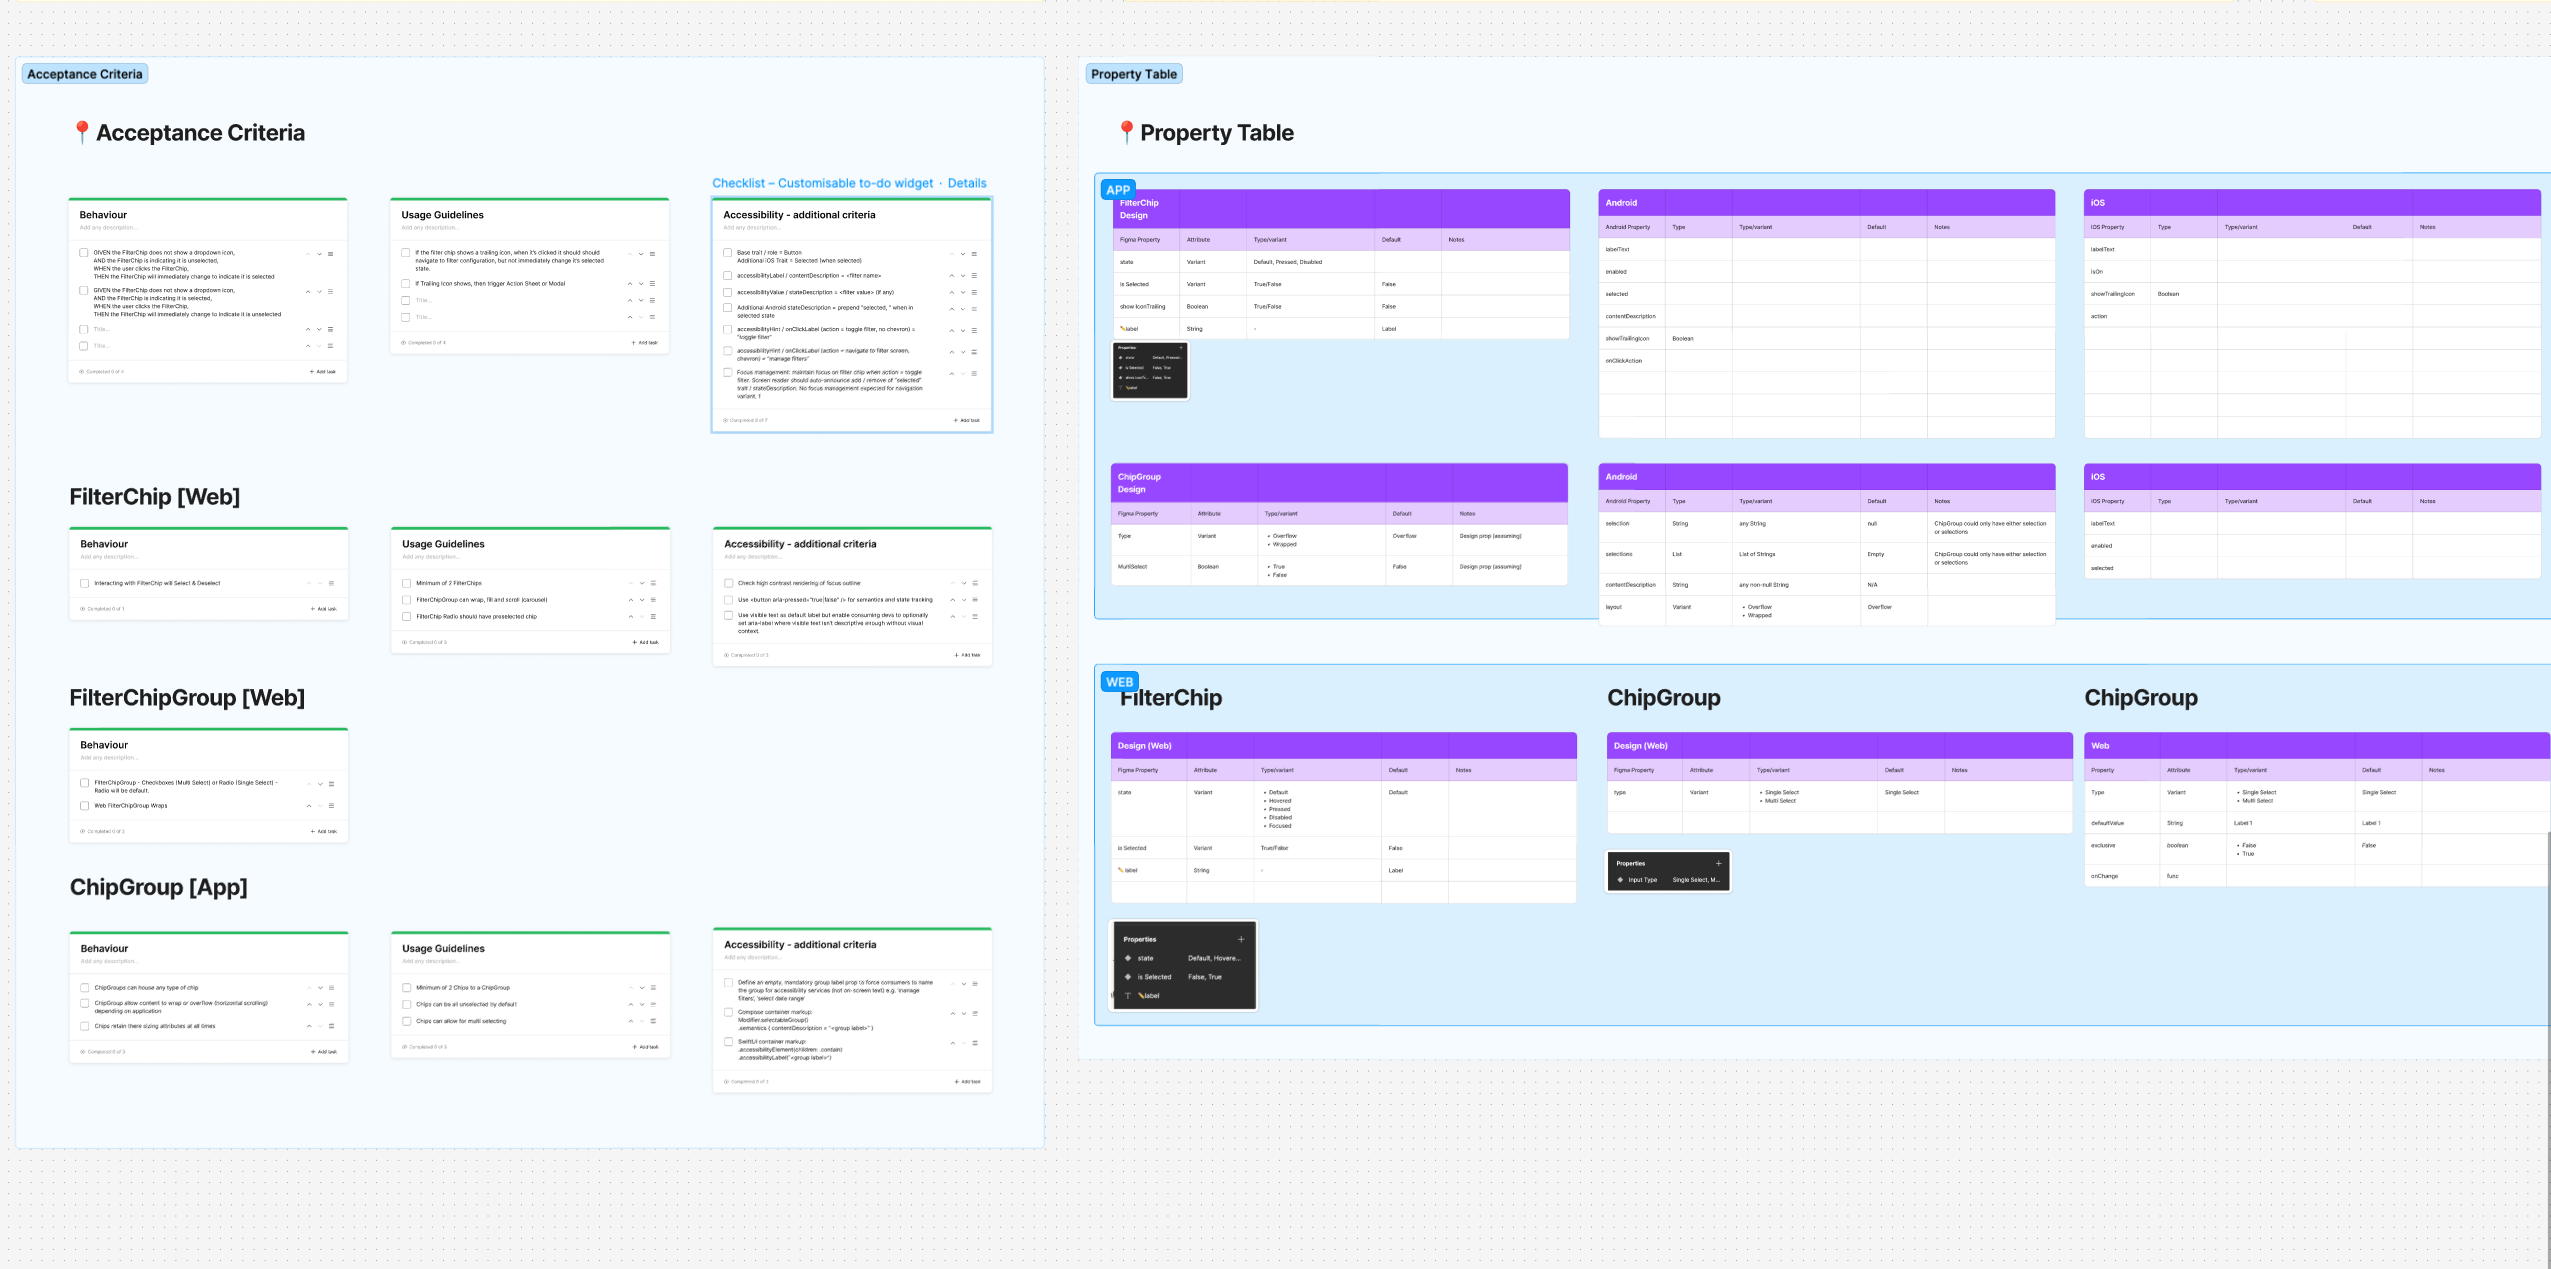The image size is (2551, 1269).
Task: Move 'accessibilityLabel / contentDescription' task down with chevron
Action: click(x=963, y=276)
